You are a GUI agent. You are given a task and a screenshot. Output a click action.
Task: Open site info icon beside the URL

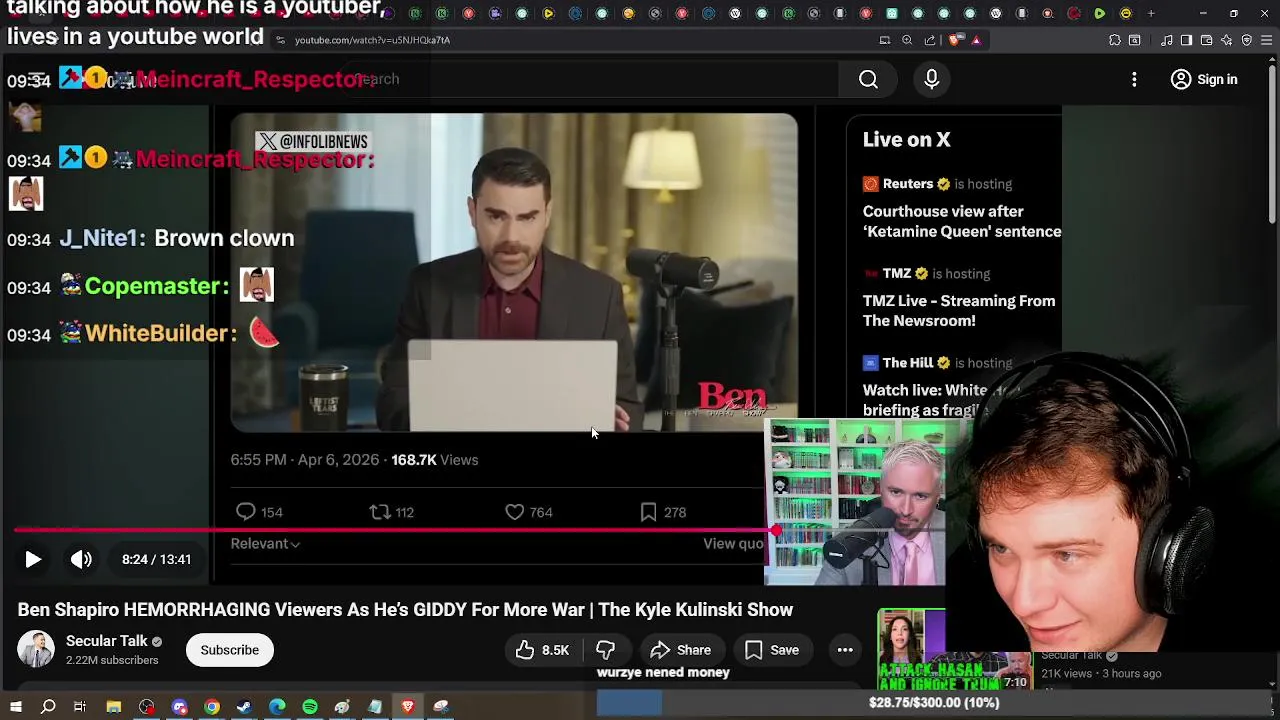pos(281,40)
